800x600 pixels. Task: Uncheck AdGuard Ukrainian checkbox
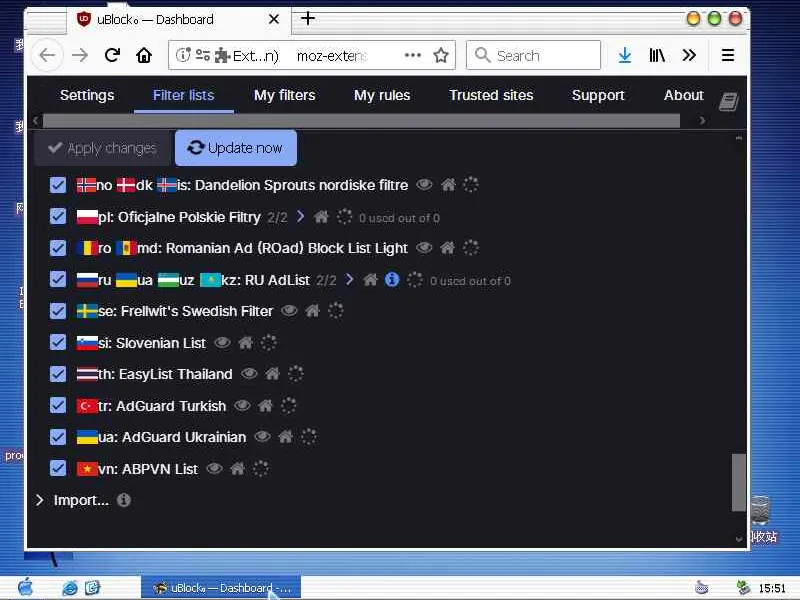tap(58, 437)
